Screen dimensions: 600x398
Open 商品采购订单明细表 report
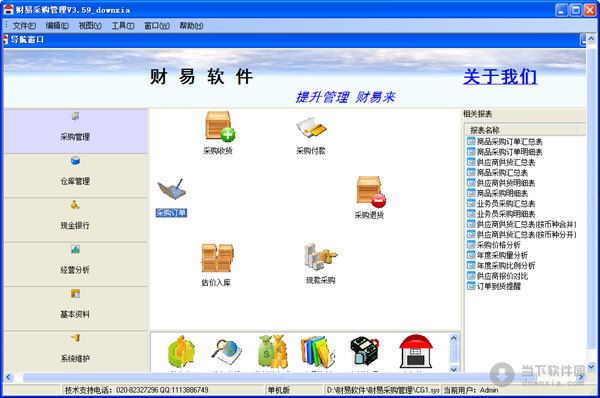pos(510,152)
